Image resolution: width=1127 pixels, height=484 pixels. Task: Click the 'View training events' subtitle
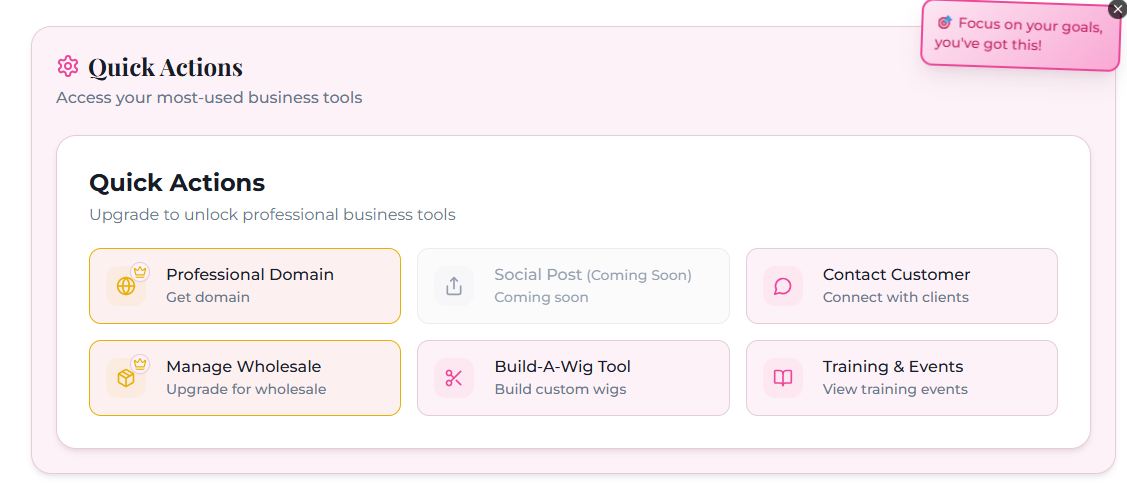(894, 389)
